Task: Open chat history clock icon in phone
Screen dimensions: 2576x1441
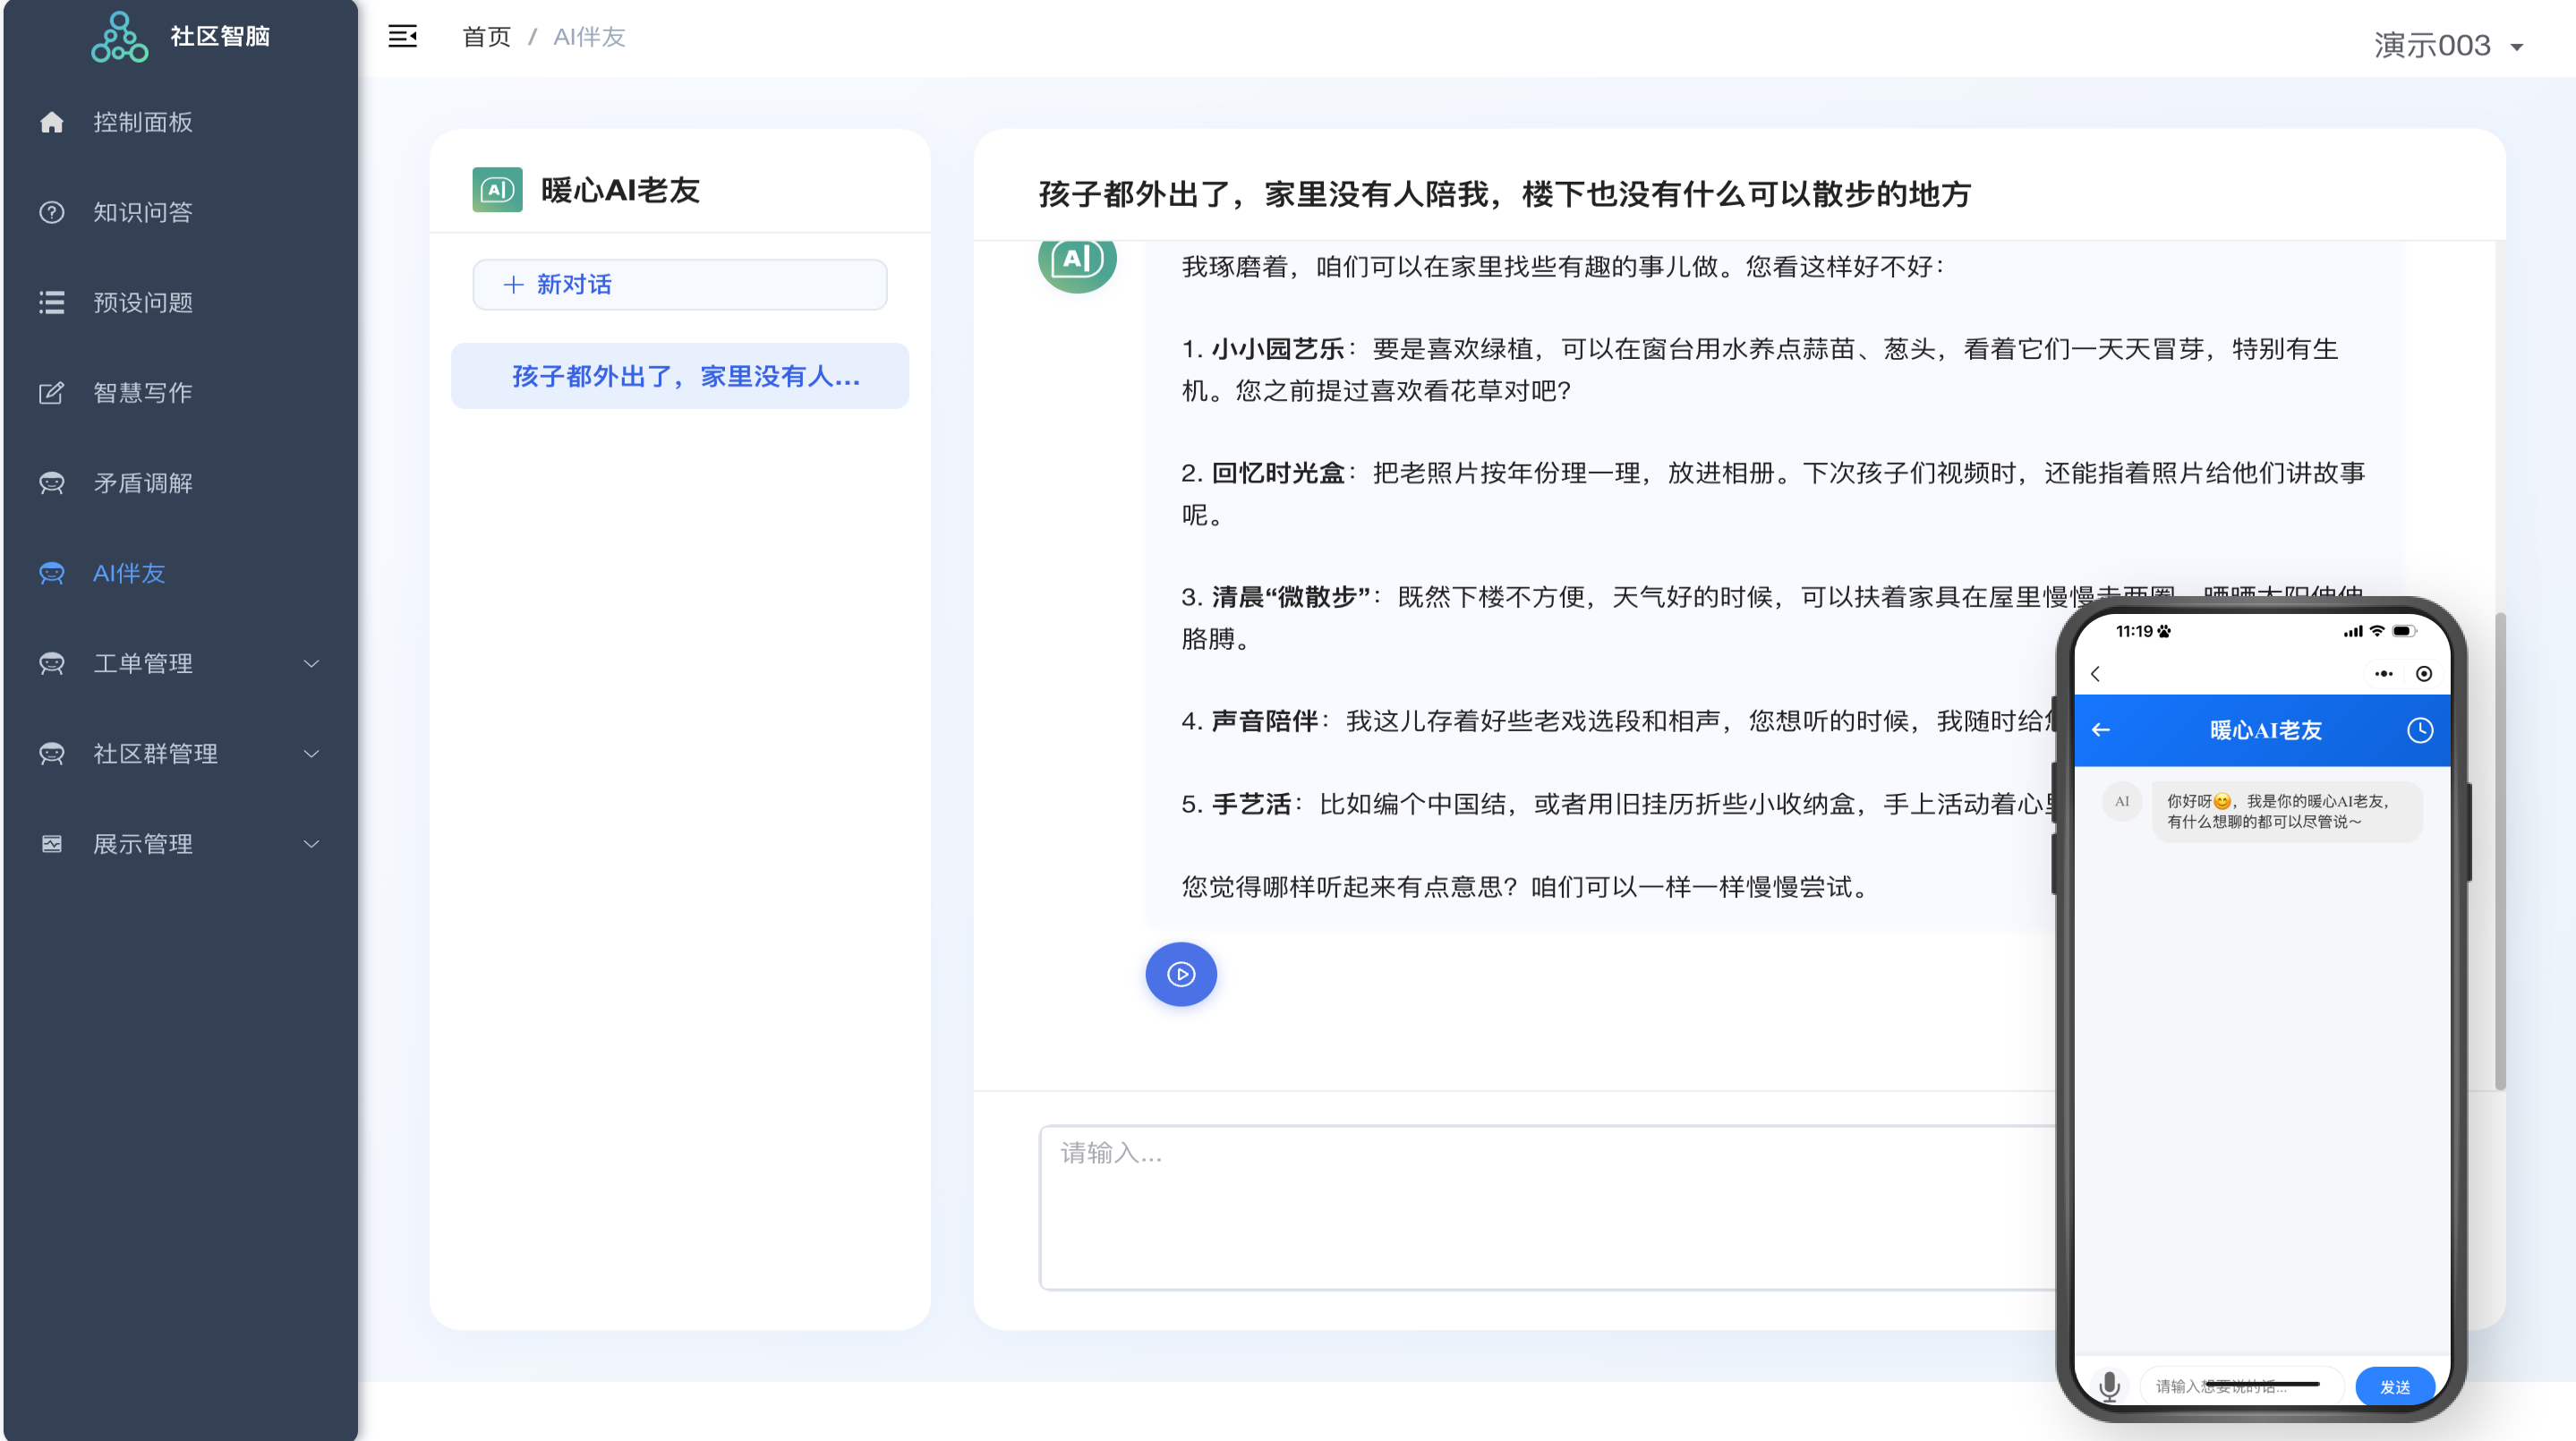Action: pyautogui.click(x=2419, y=730)
